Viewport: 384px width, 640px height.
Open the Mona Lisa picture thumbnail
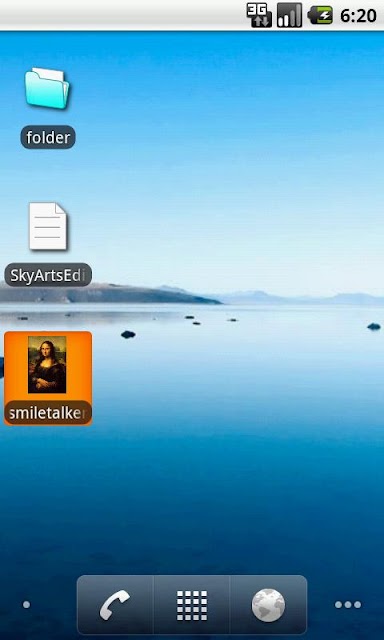47,364
